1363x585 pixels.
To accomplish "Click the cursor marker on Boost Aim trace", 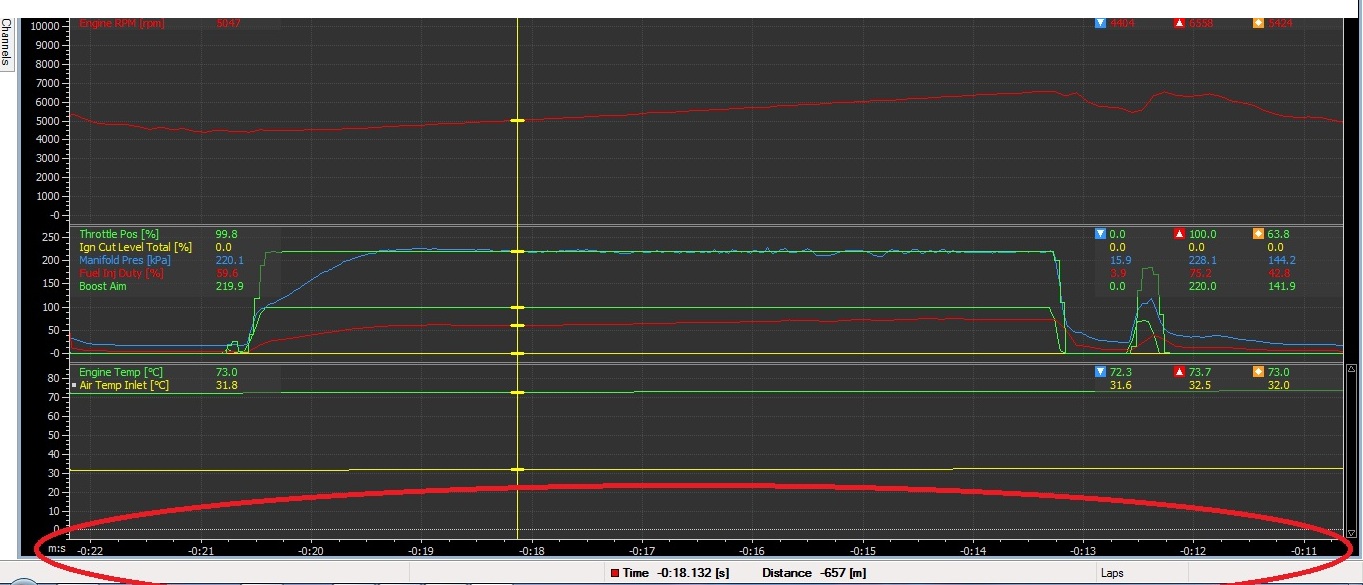I will [x=517, y=252].
